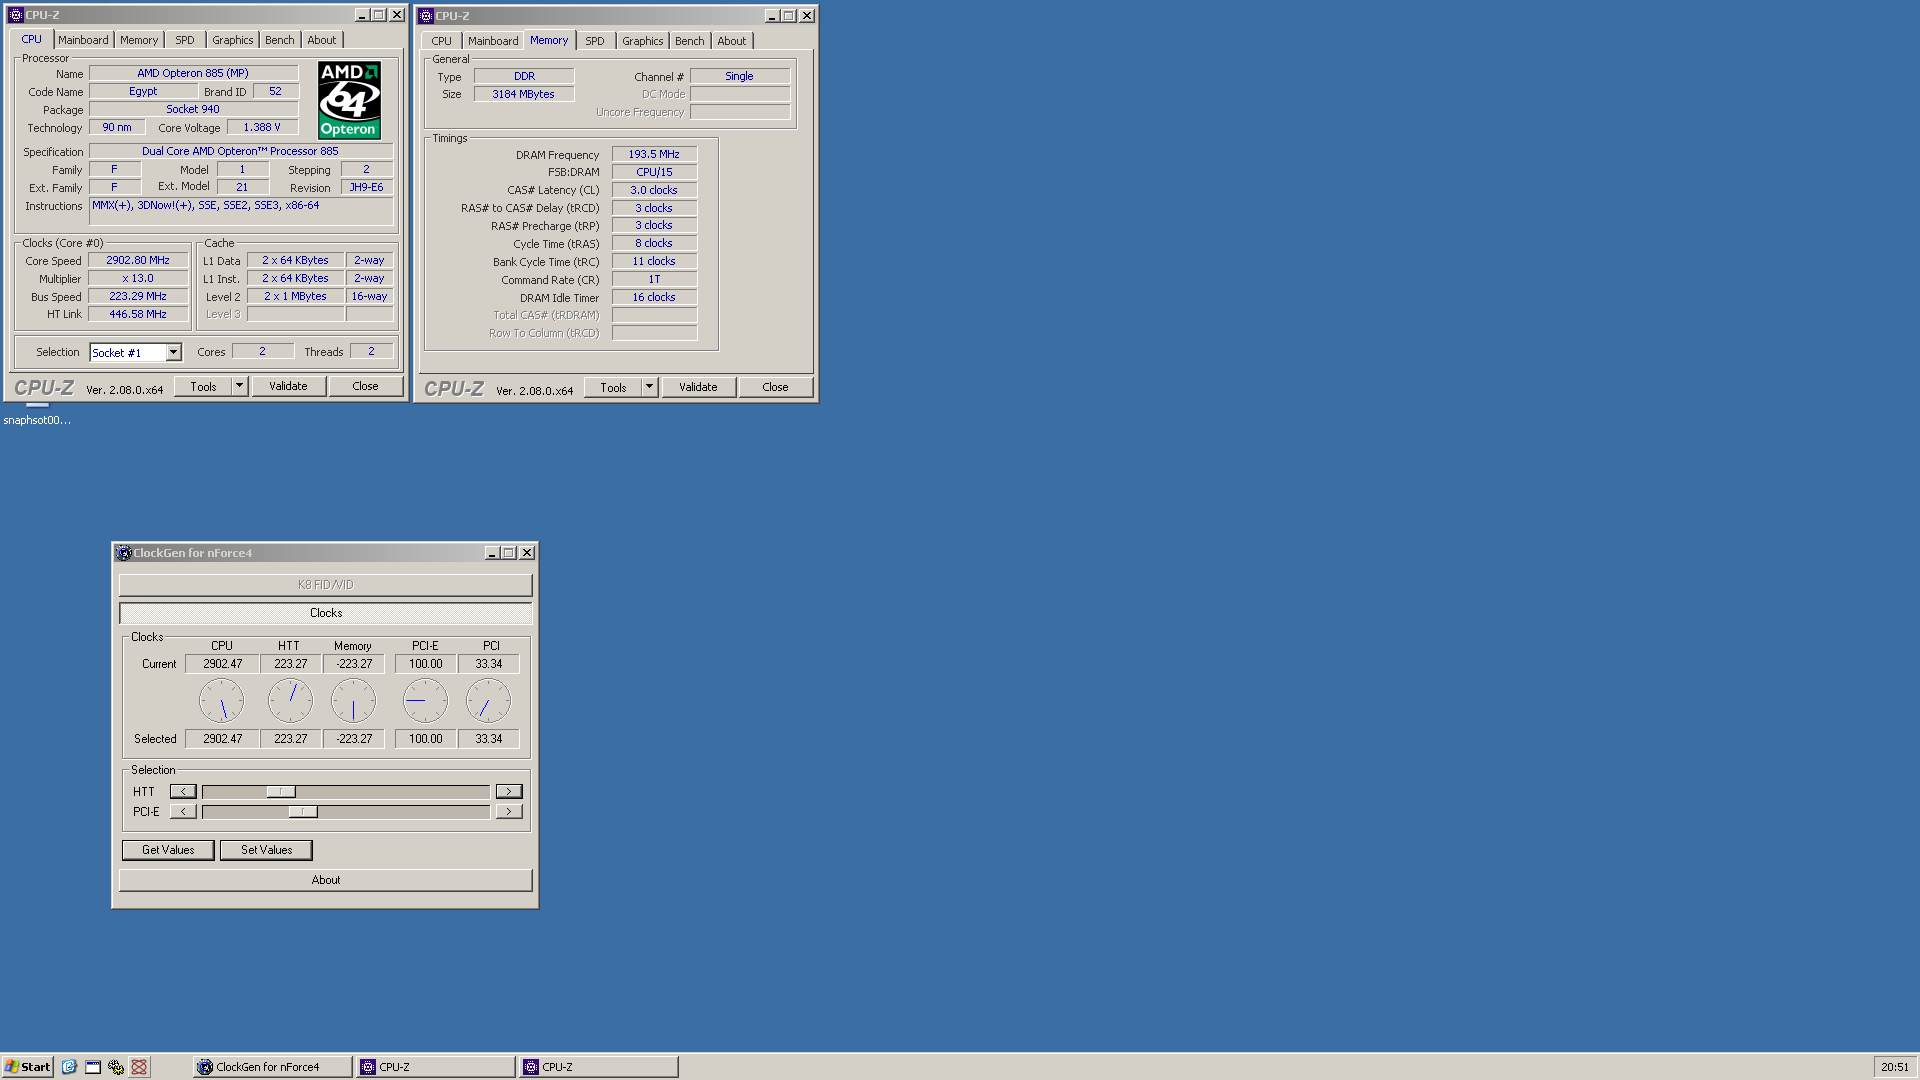This screenshot has height=1080, width=1920.
Task: Switch to CPU tab in right CPU-Z window
Action: 442,41
